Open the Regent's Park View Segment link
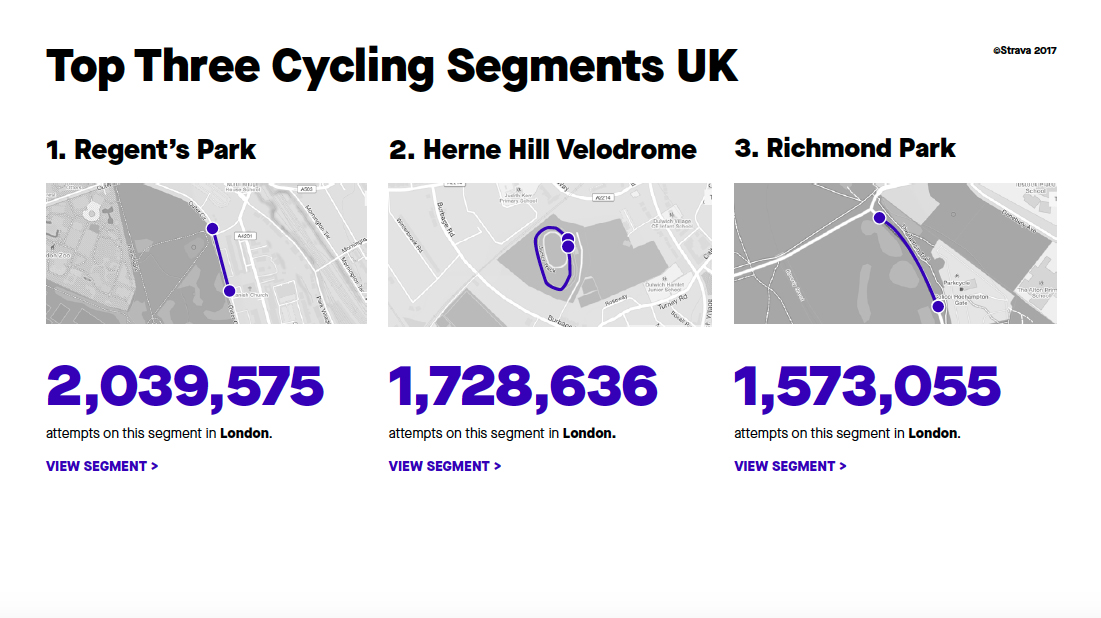 tap(102, 466)
